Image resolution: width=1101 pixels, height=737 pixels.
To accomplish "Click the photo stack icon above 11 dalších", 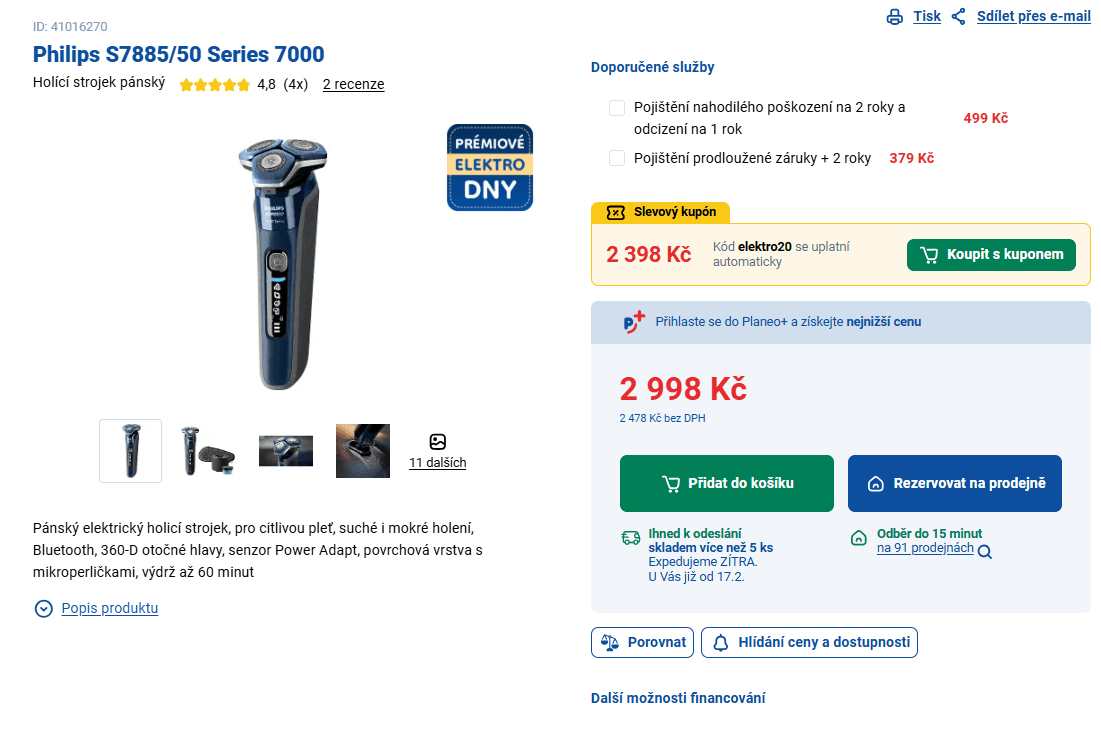I will click(437, 440).
